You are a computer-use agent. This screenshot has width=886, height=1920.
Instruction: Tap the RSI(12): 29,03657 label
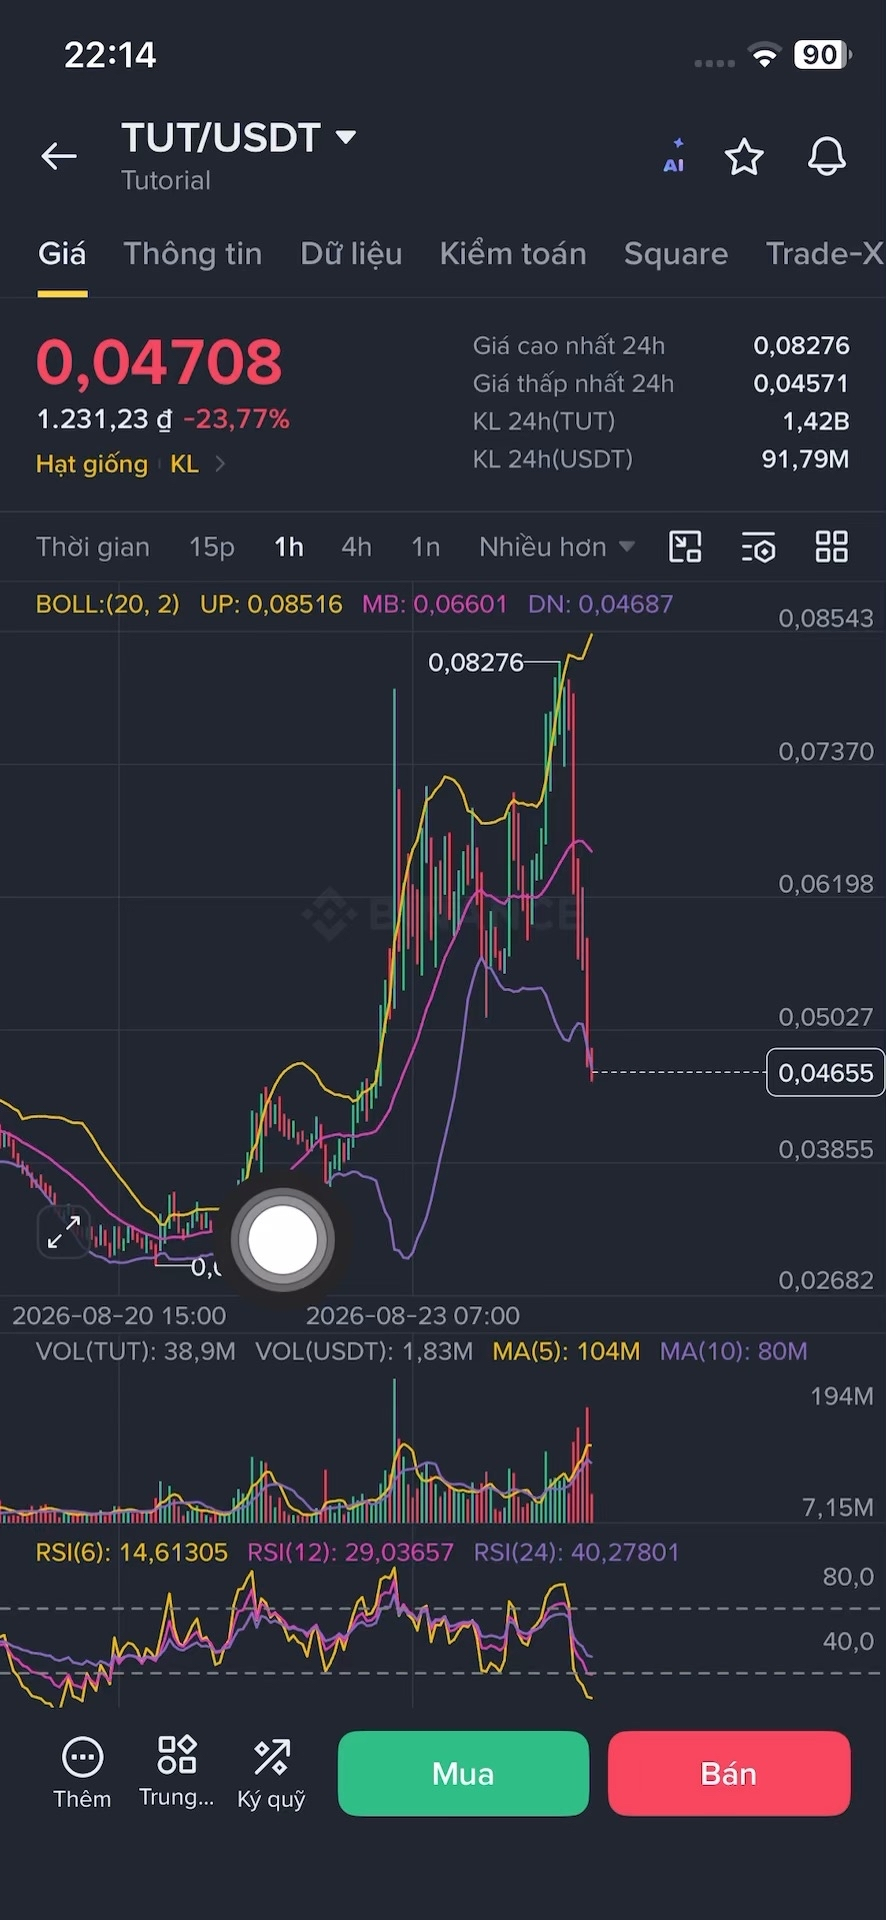click(x=351, y=1552)
